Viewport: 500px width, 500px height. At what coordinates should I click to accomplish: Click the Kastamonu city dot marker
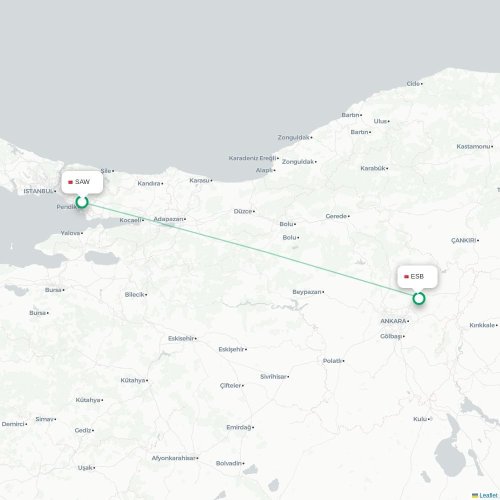492,147
